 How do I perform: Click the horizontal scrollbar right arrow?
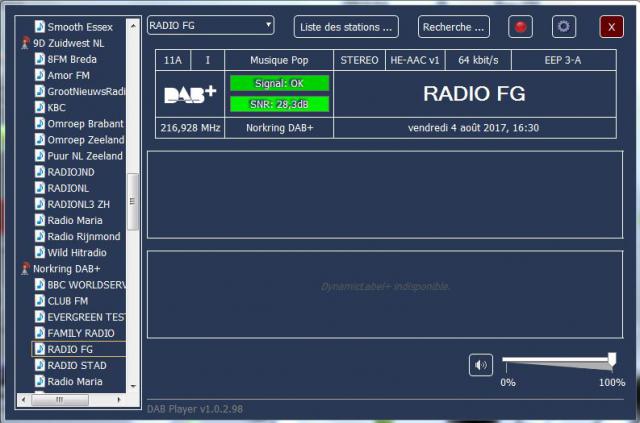[x=119, y=399]
